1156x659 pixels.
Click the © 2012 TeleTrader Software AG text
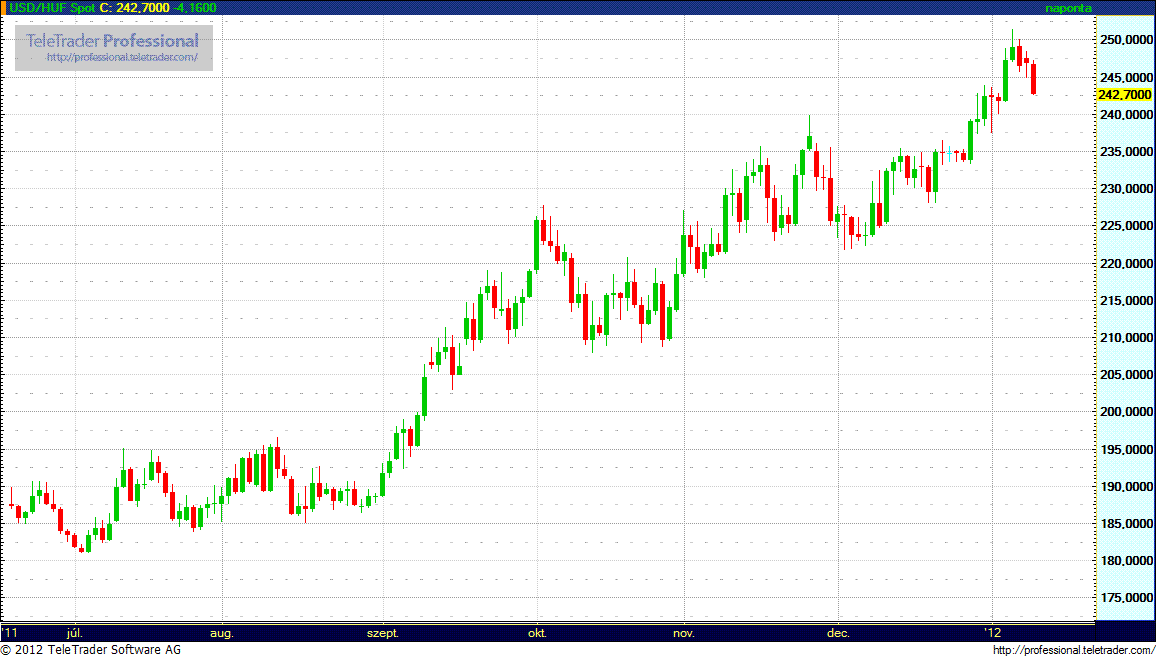point(91,650)
